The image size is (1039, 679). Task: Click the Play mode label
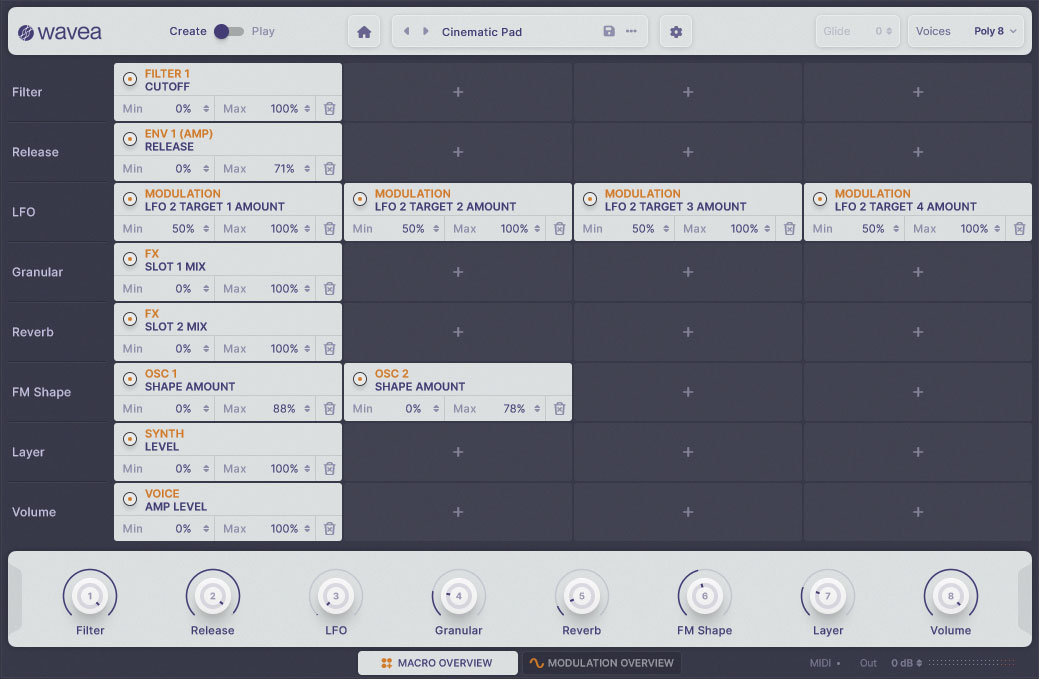(263, 31)
